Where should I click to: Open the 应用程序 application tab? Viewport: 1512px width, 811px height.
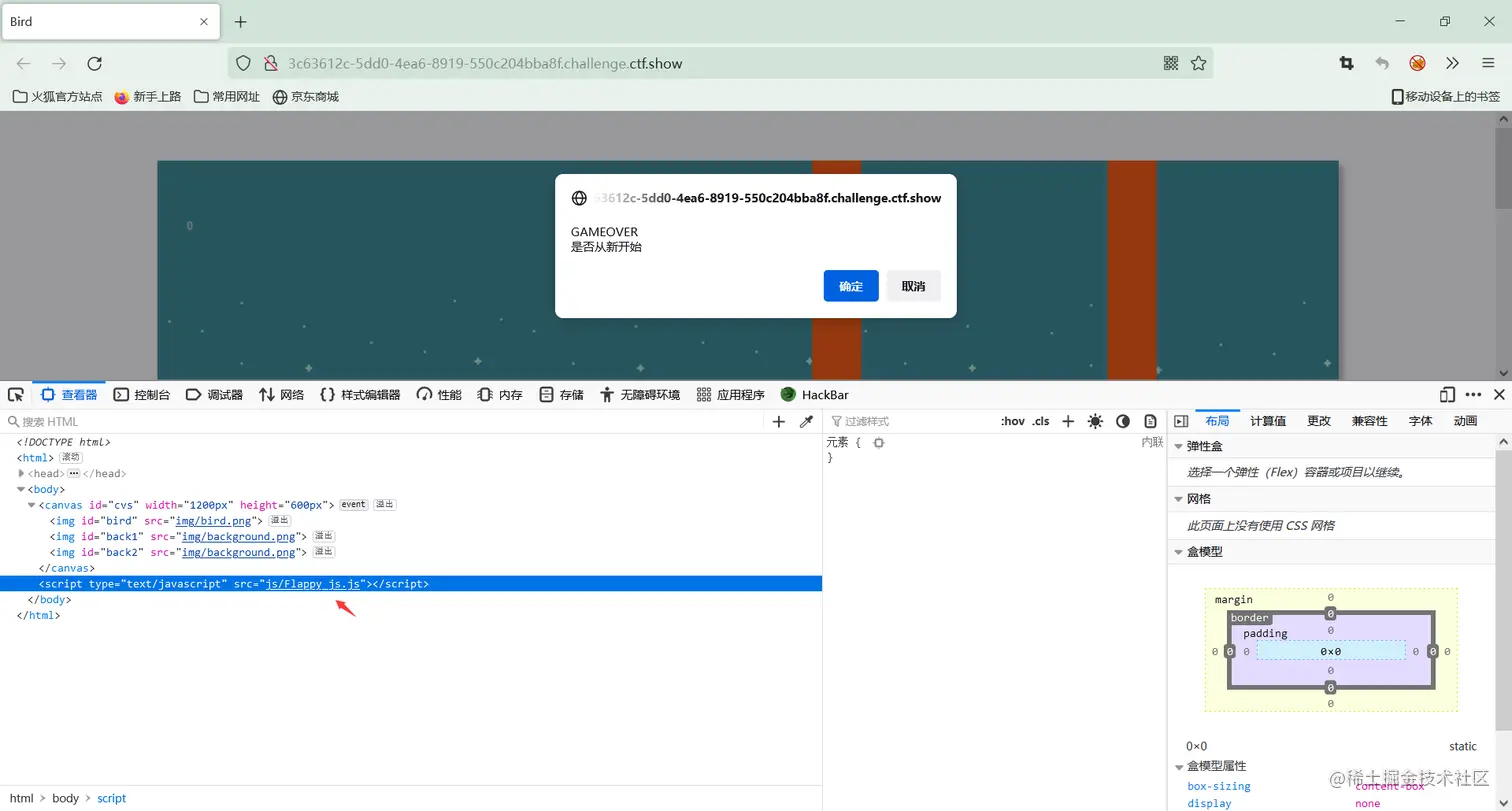731,395
